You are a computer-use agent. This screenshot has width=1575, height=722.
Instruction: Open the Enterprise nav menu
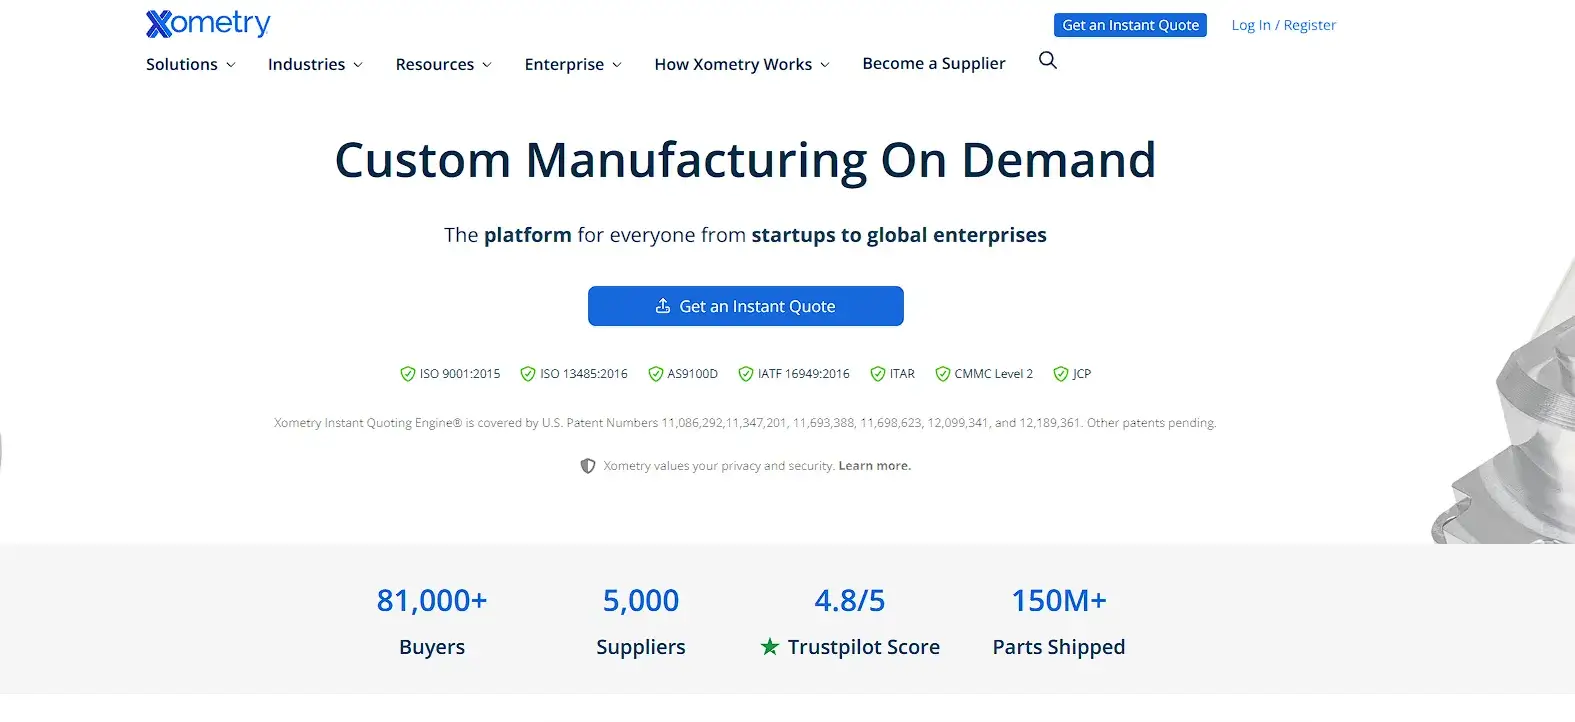point(572,64)
